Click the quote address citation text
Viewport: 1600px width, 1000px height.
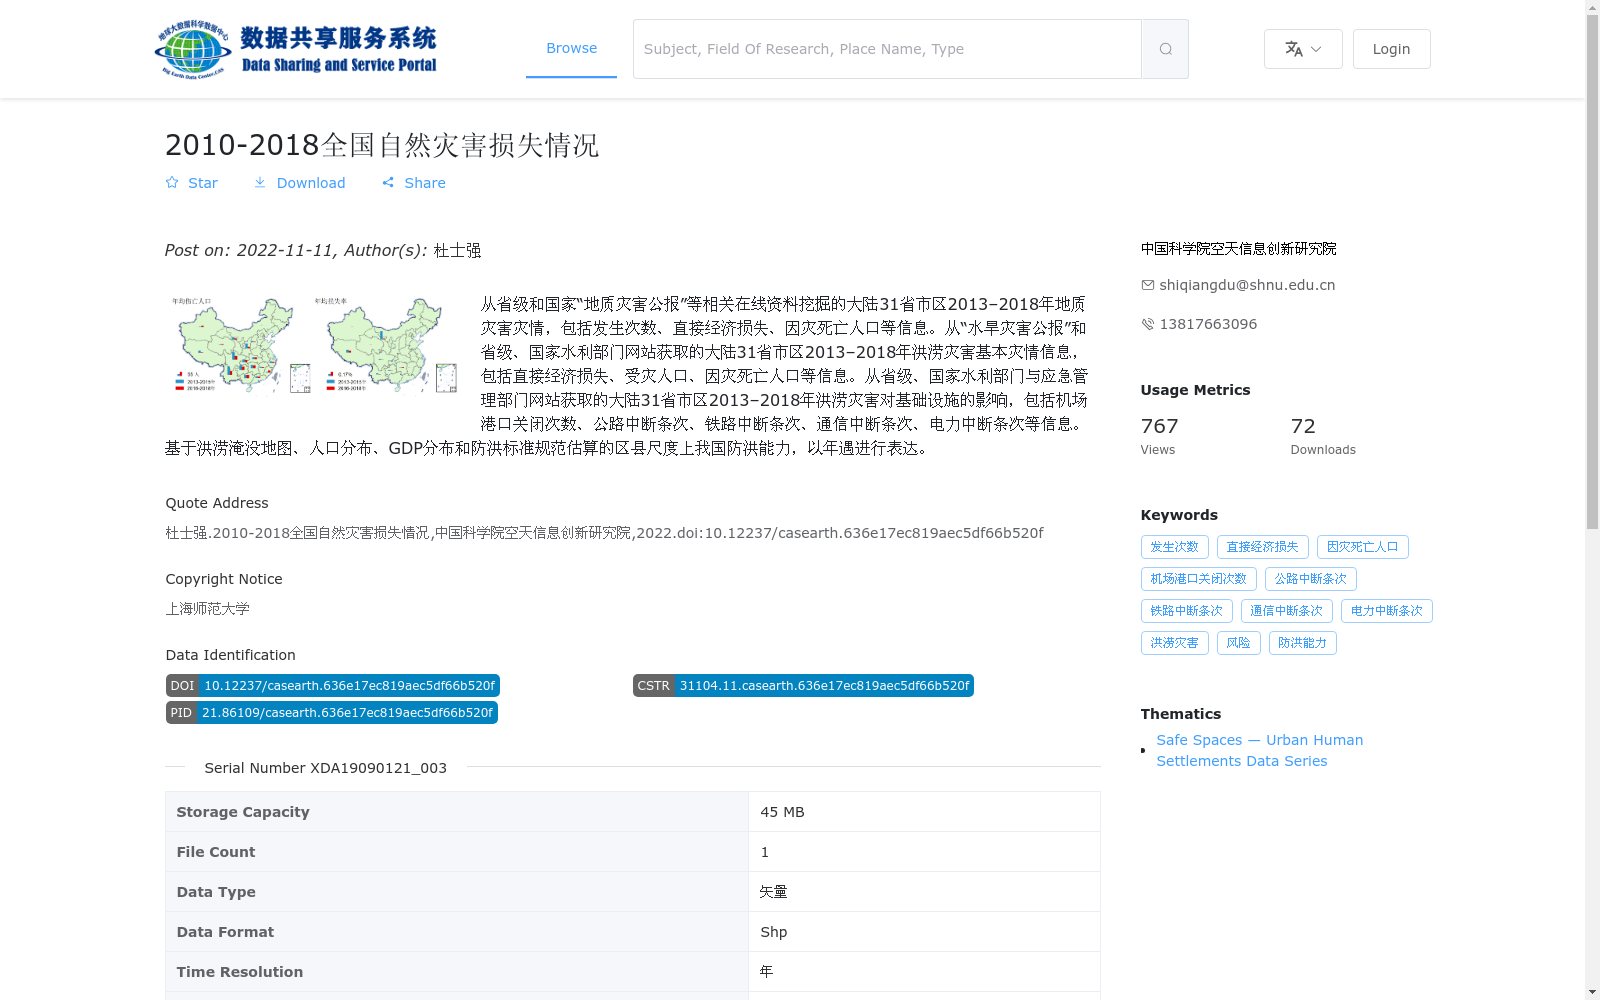tap(604, 533)
